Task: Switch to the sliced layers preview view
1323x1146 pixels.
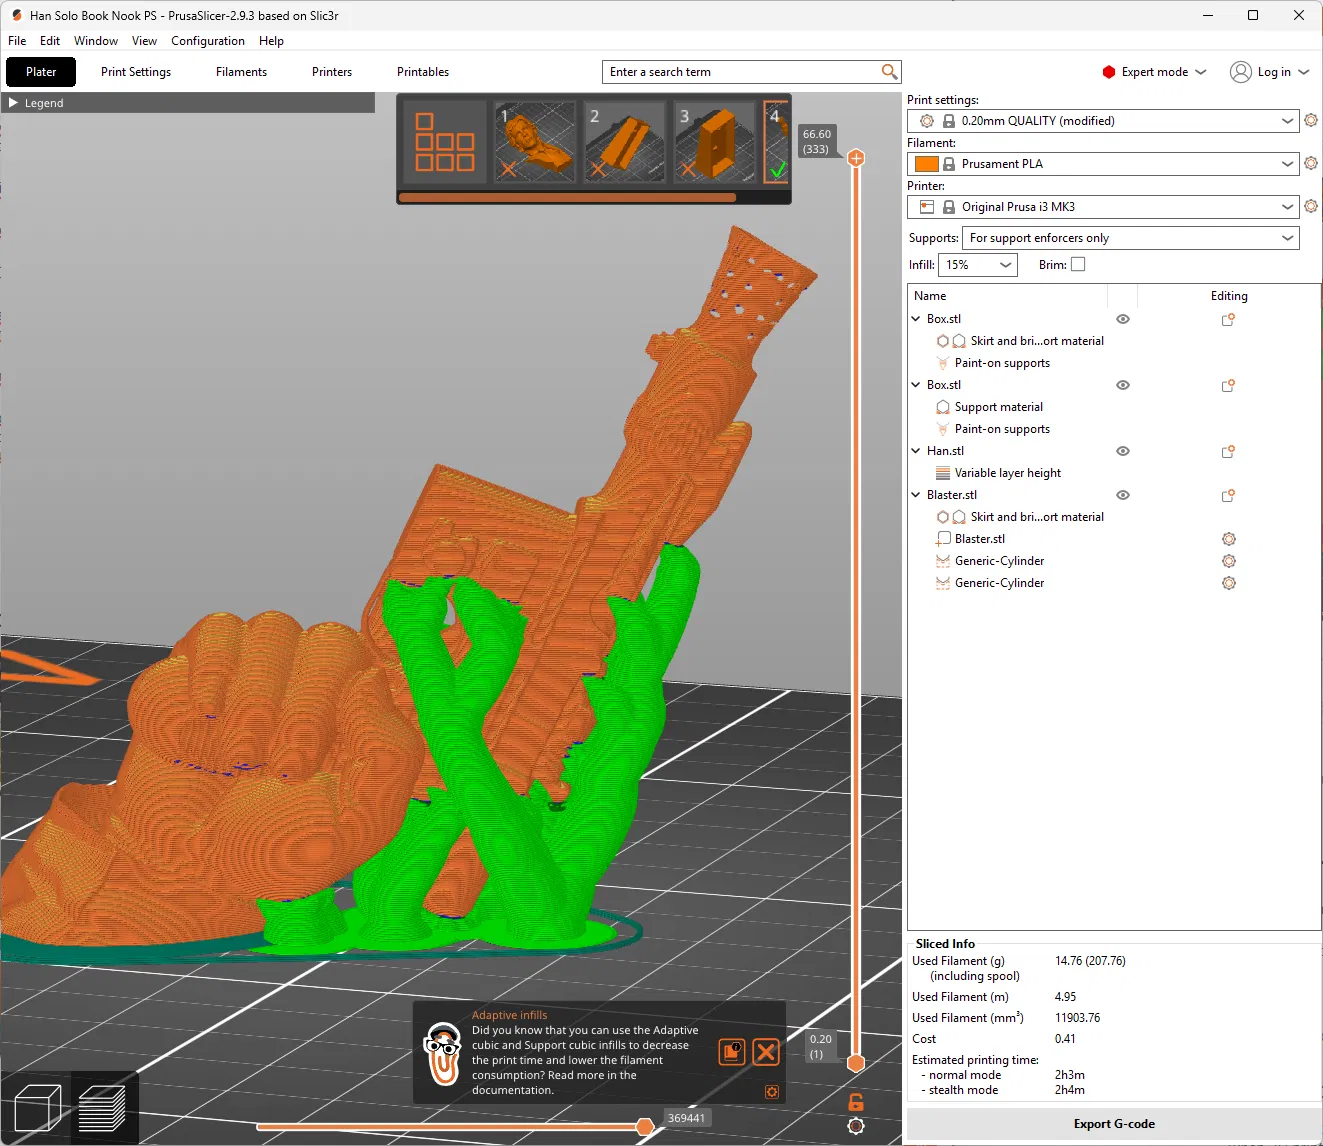Action: 101,1109
